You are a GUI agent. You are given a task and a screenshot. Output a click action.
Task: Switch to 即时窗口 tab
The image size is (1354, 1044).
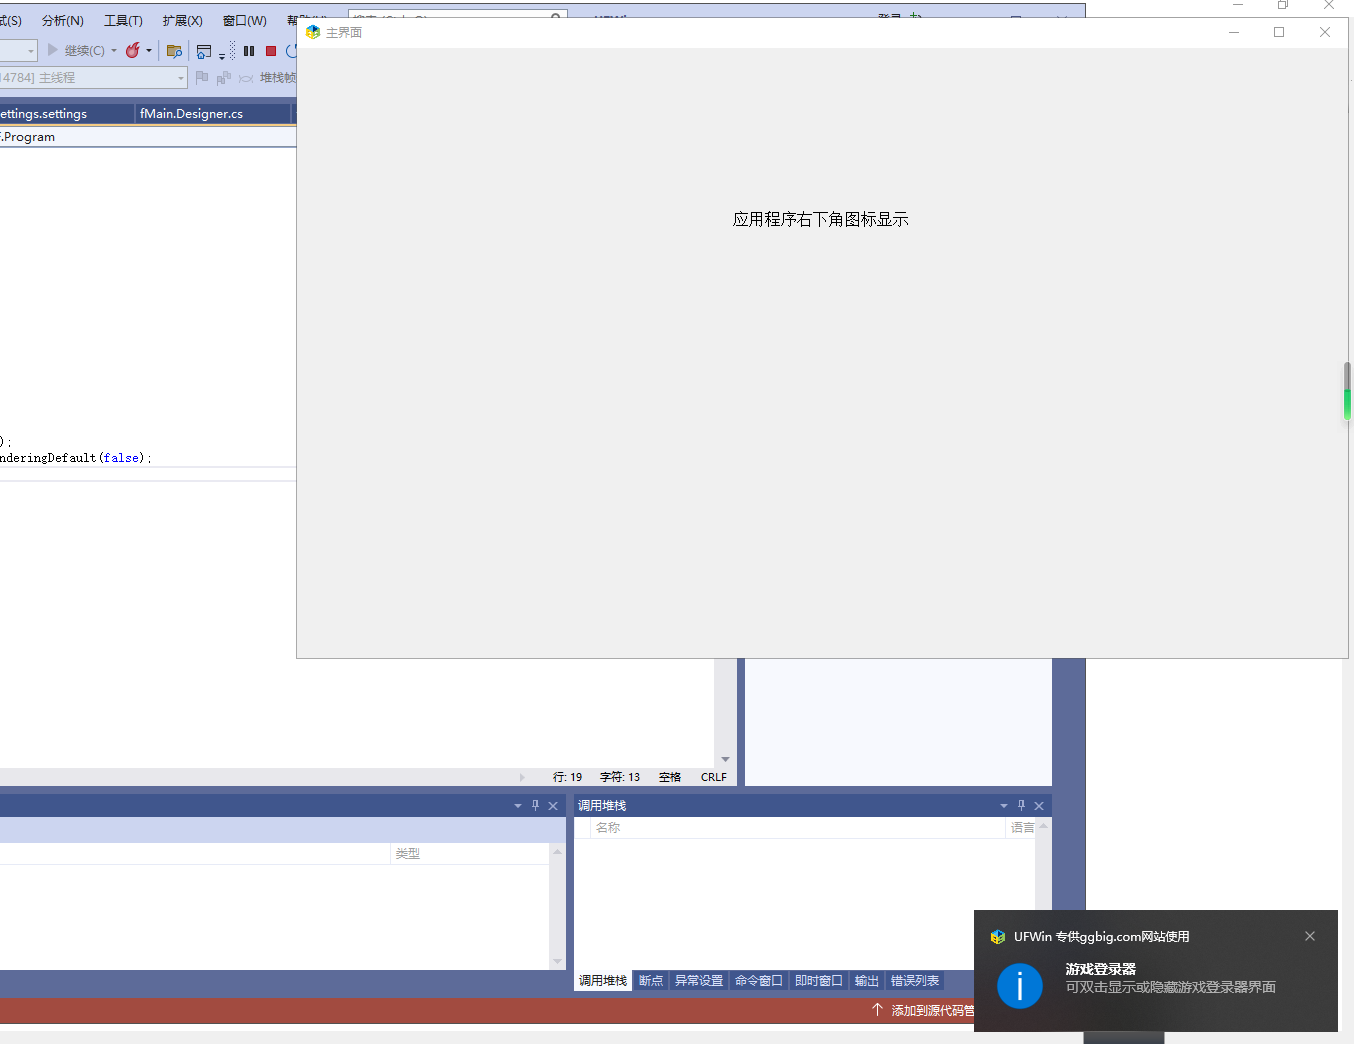(819, 981)
